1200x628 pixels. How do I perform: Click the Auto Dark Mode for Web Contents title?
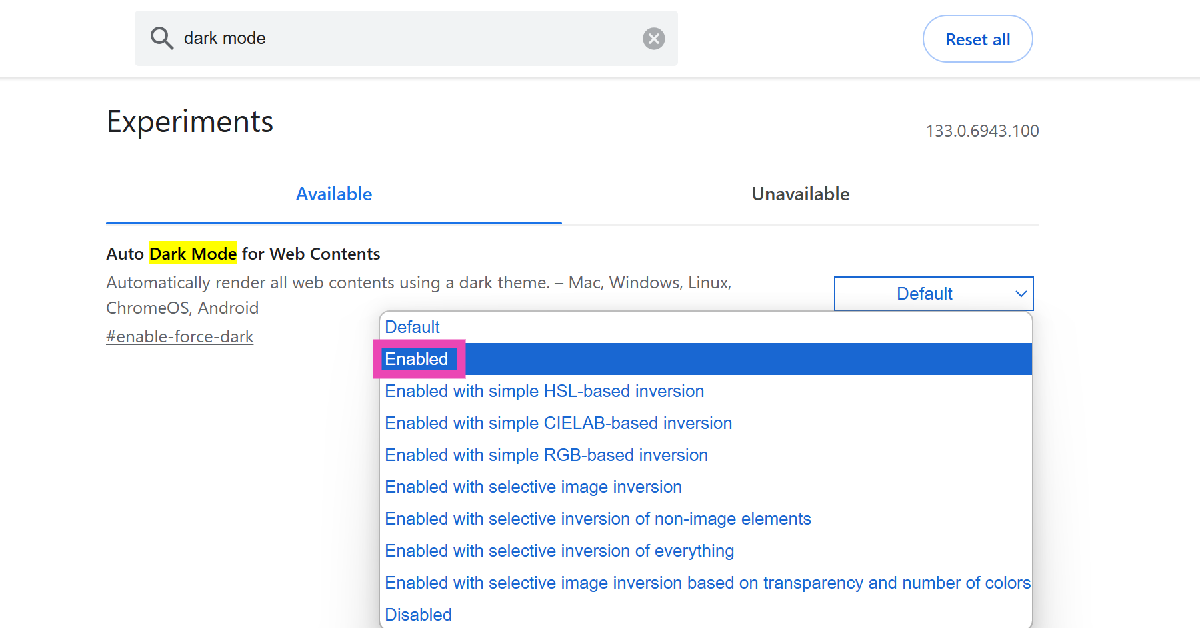(243, 254)
